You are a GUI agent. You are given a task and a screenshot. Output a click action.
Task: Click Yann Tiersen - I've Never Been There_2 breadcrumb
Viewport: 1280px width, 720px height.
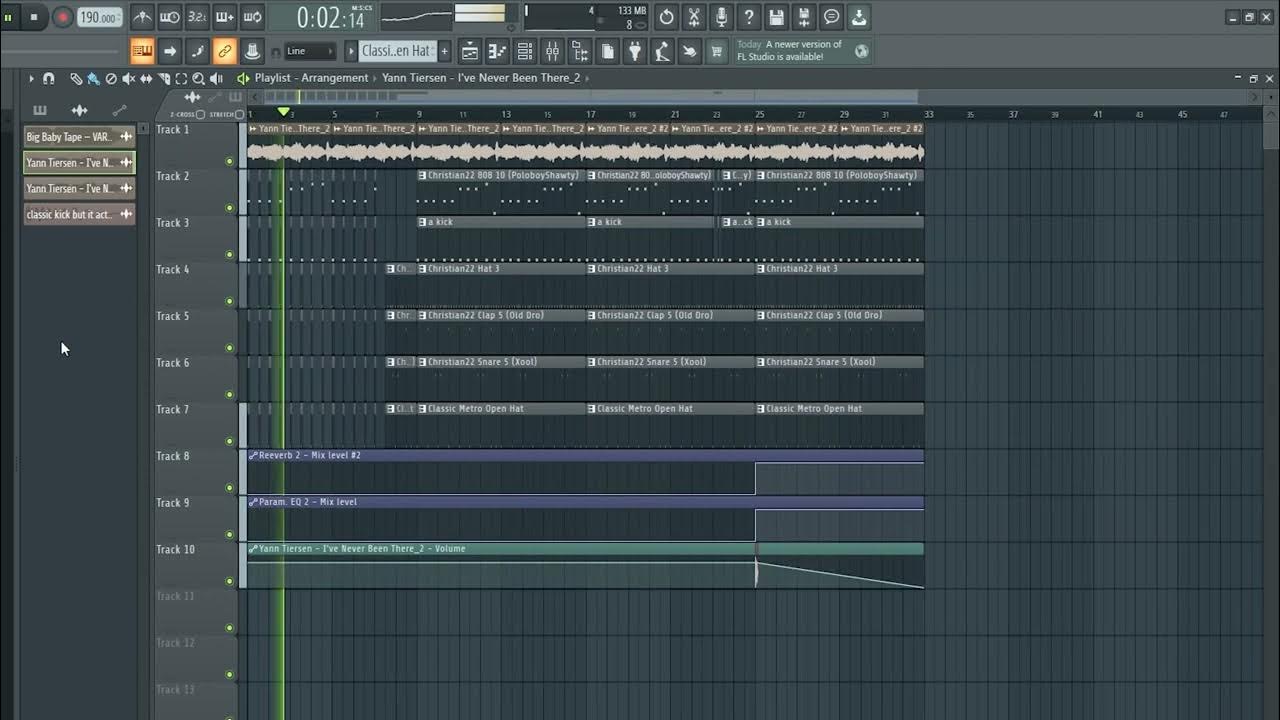(481, 78)
